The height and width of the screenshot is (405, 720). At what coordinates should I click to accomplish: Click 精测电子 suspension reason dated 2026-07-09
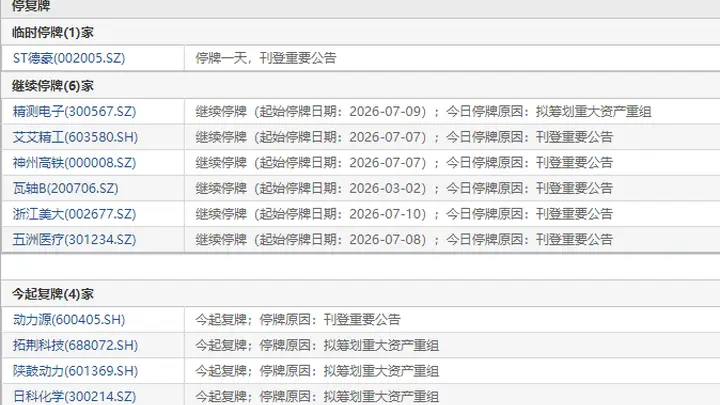point(423,112)
